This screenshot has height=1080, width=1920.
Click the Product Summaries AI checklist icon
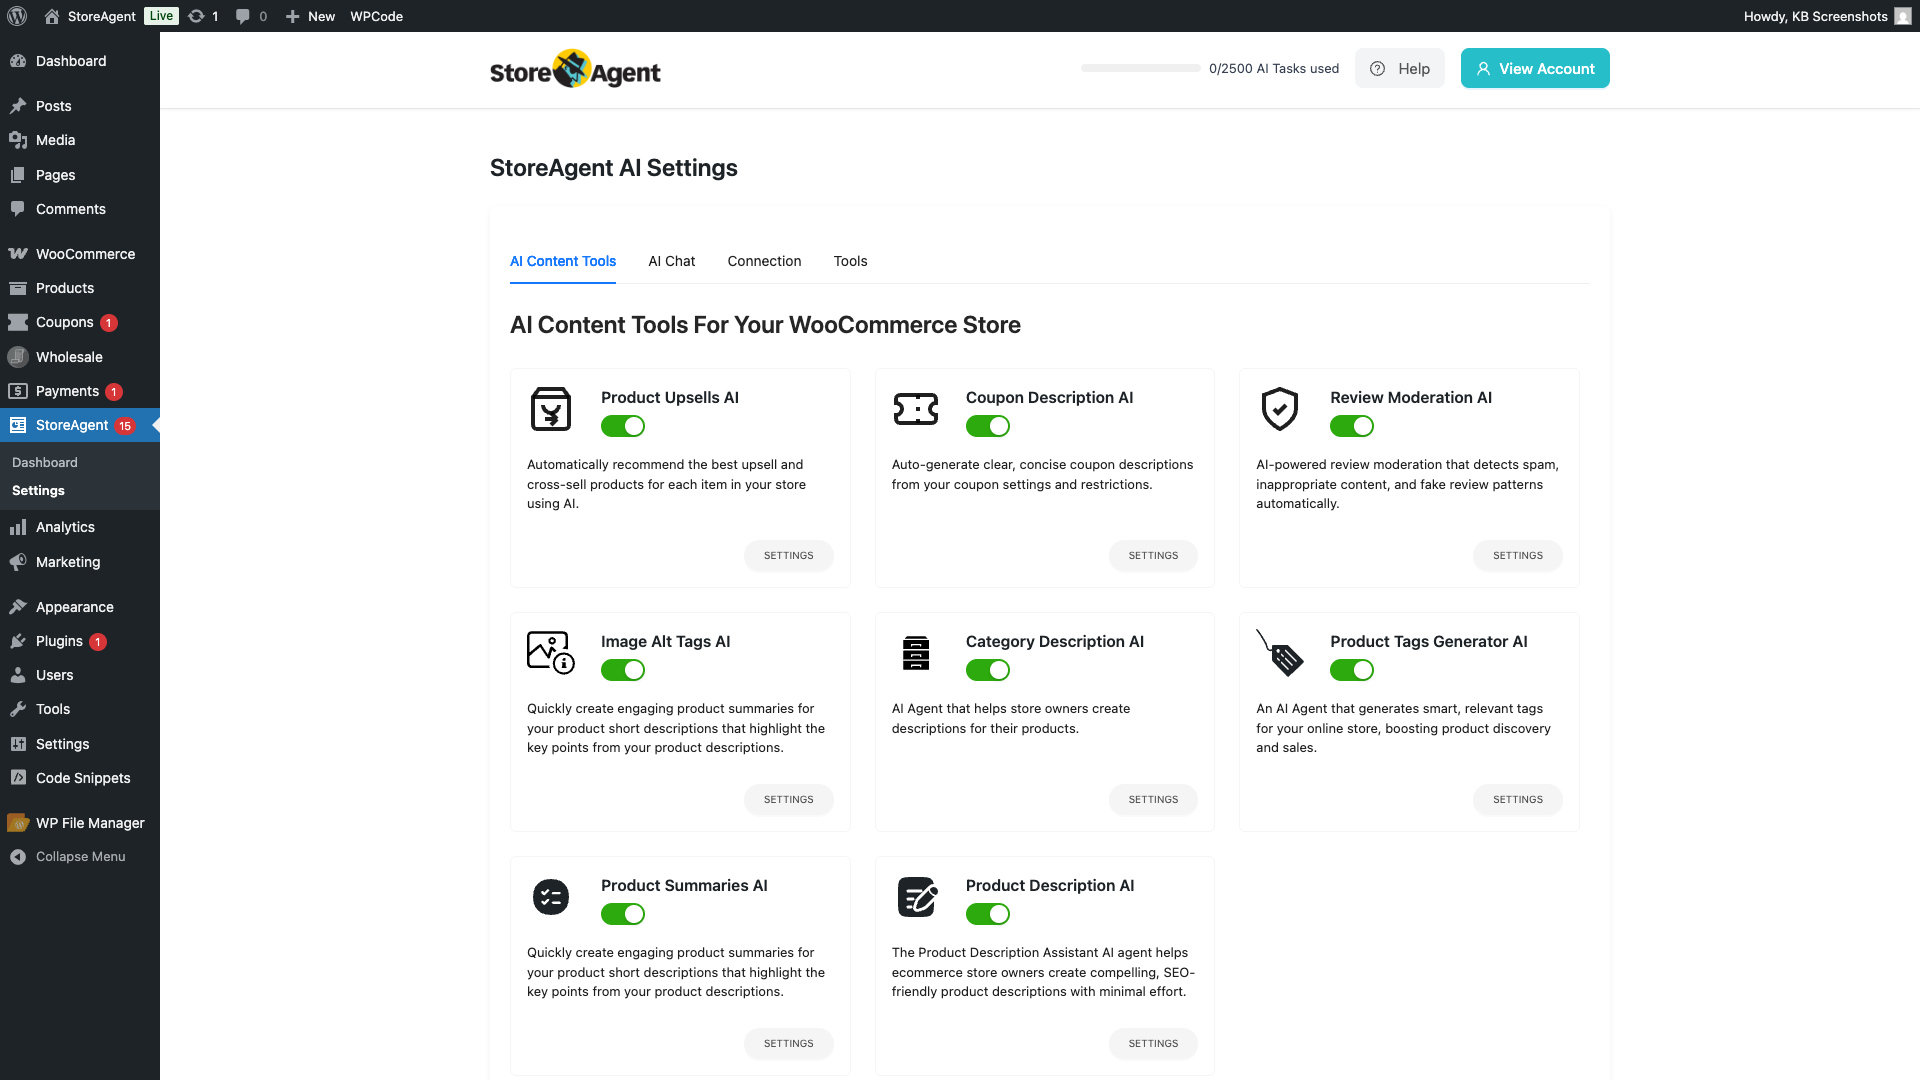[550, 897]
